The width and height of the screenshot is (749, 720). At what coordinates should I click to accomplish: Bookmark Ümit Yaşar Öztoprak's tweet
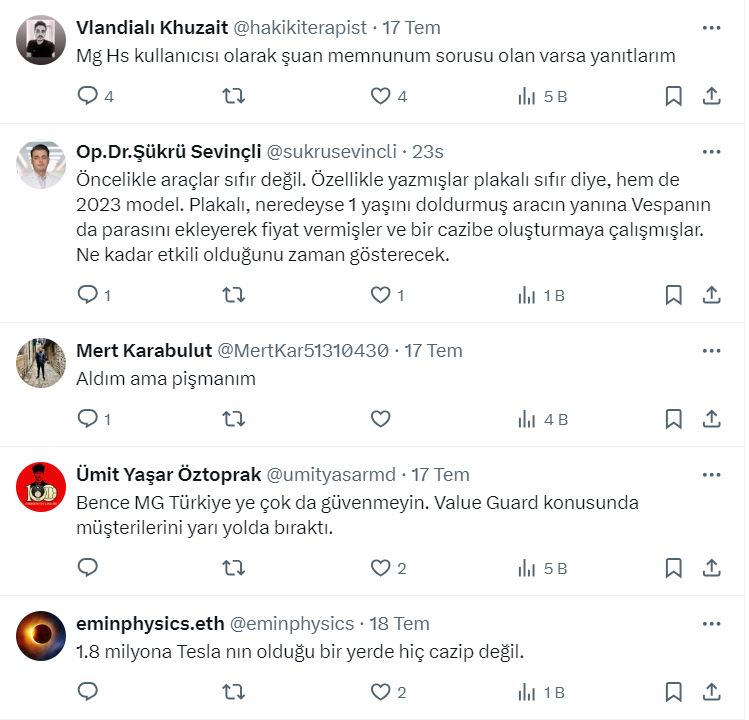[x=674, y=568]
